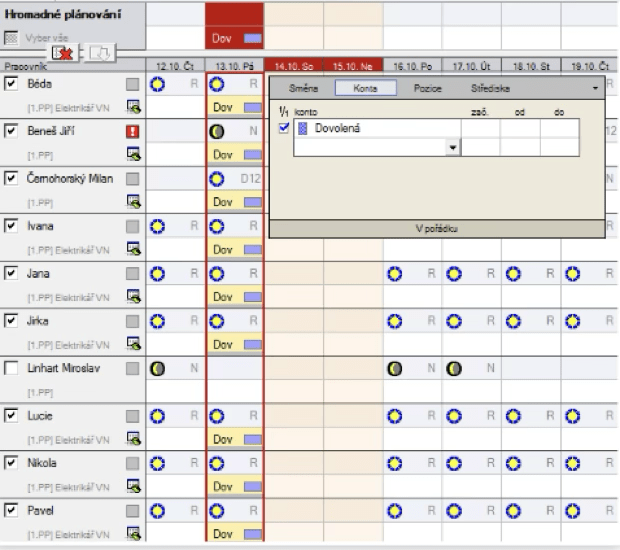Viewport: 620px width, 550px height.
Task: Uncheck the Jirka worker checkbox
Action: [11, 321]
